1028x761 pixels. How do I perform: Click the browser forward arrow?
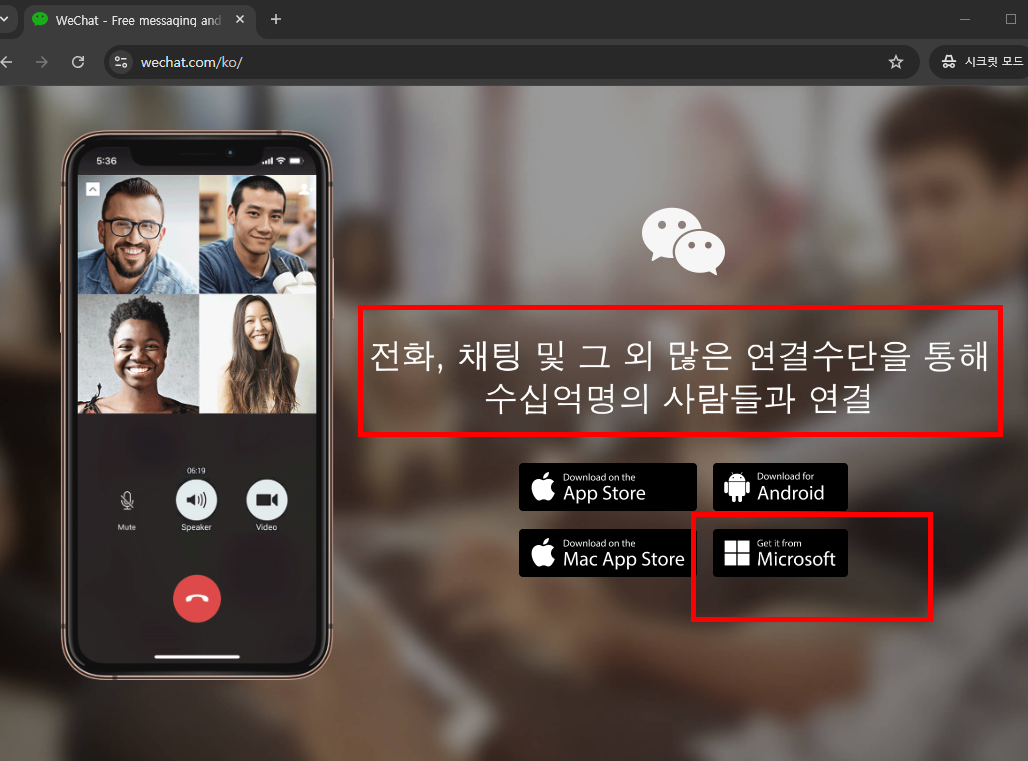pos(42,62)
